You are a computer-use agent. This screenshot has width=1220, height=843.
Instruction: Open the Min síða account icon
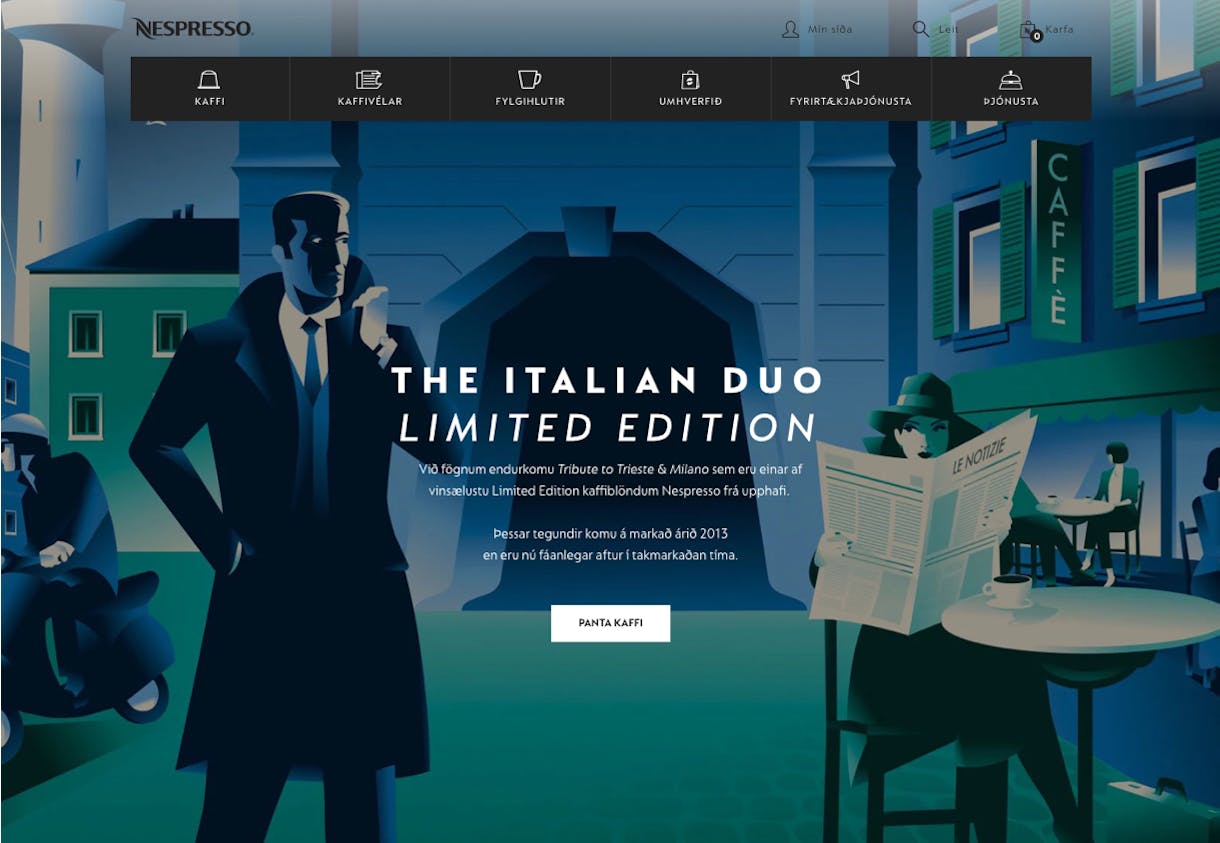click(790, 29)
